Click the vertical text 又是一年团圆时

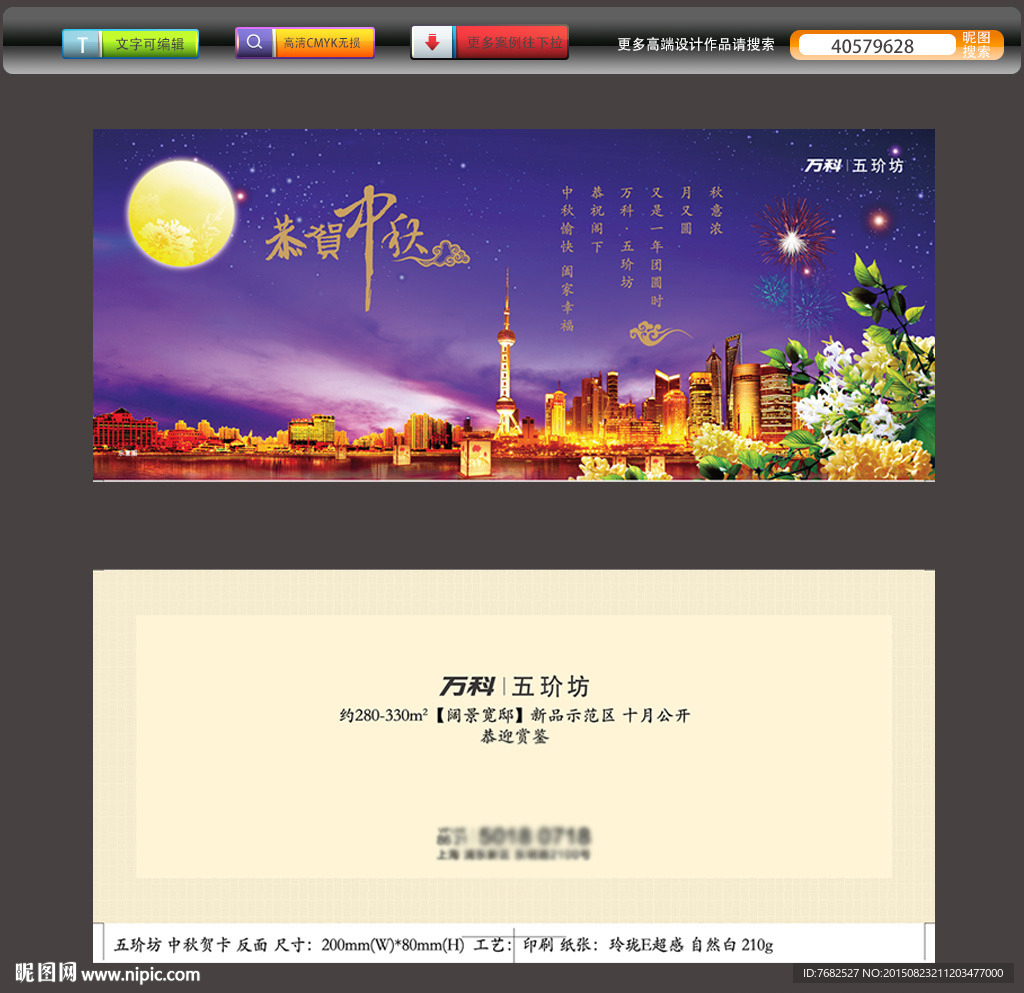656,246
